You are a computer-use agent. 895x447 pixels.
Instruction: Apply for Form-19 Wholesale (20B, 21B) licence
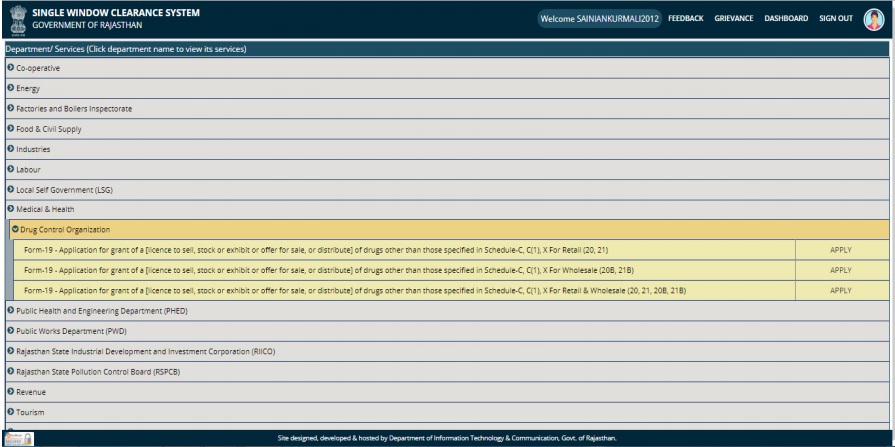(x=840, y=270)
